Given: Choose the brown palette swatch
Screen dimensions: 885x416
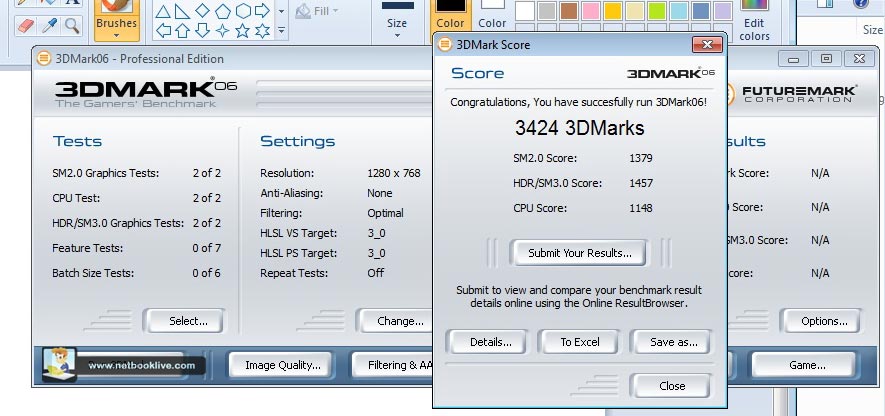Looking at the screenshot, I should tap(569, 11).
